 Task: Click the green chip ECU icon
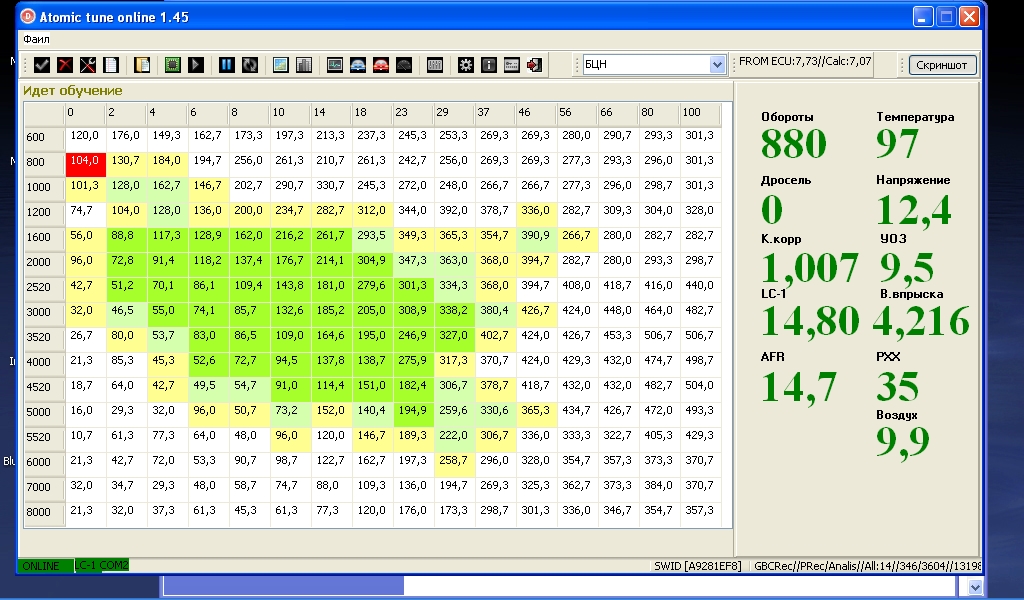(172, 65)
